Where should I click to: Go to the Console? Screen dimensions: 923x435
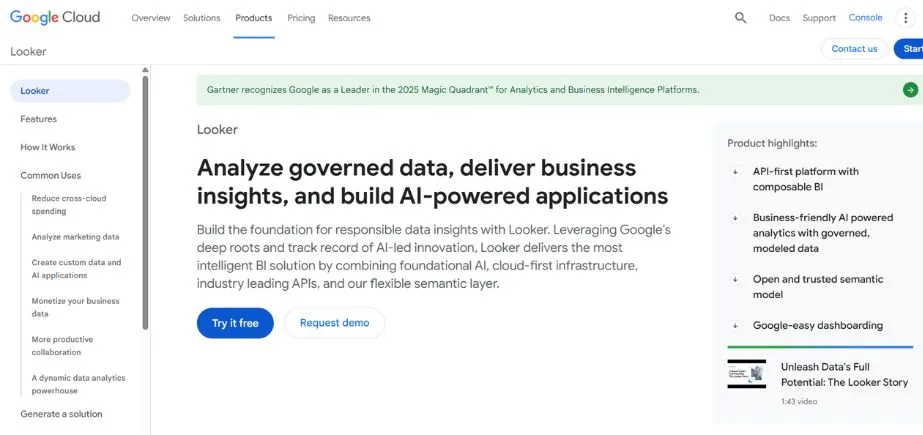point(865,18)
